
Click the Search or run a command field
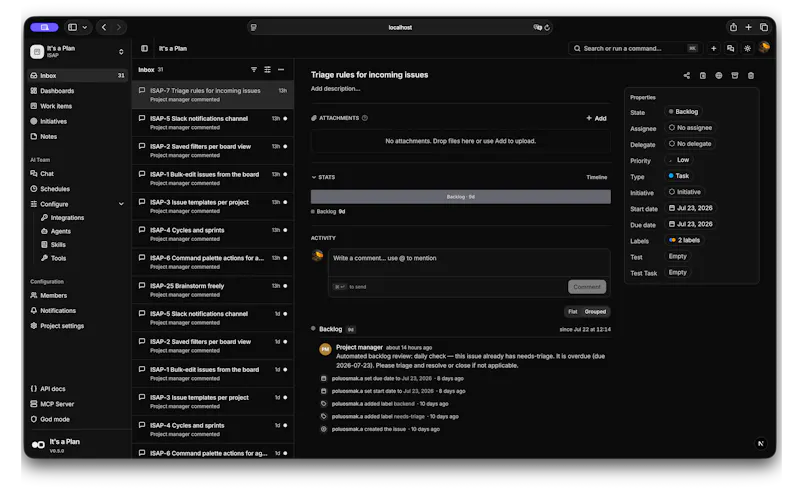click(635, 48)
